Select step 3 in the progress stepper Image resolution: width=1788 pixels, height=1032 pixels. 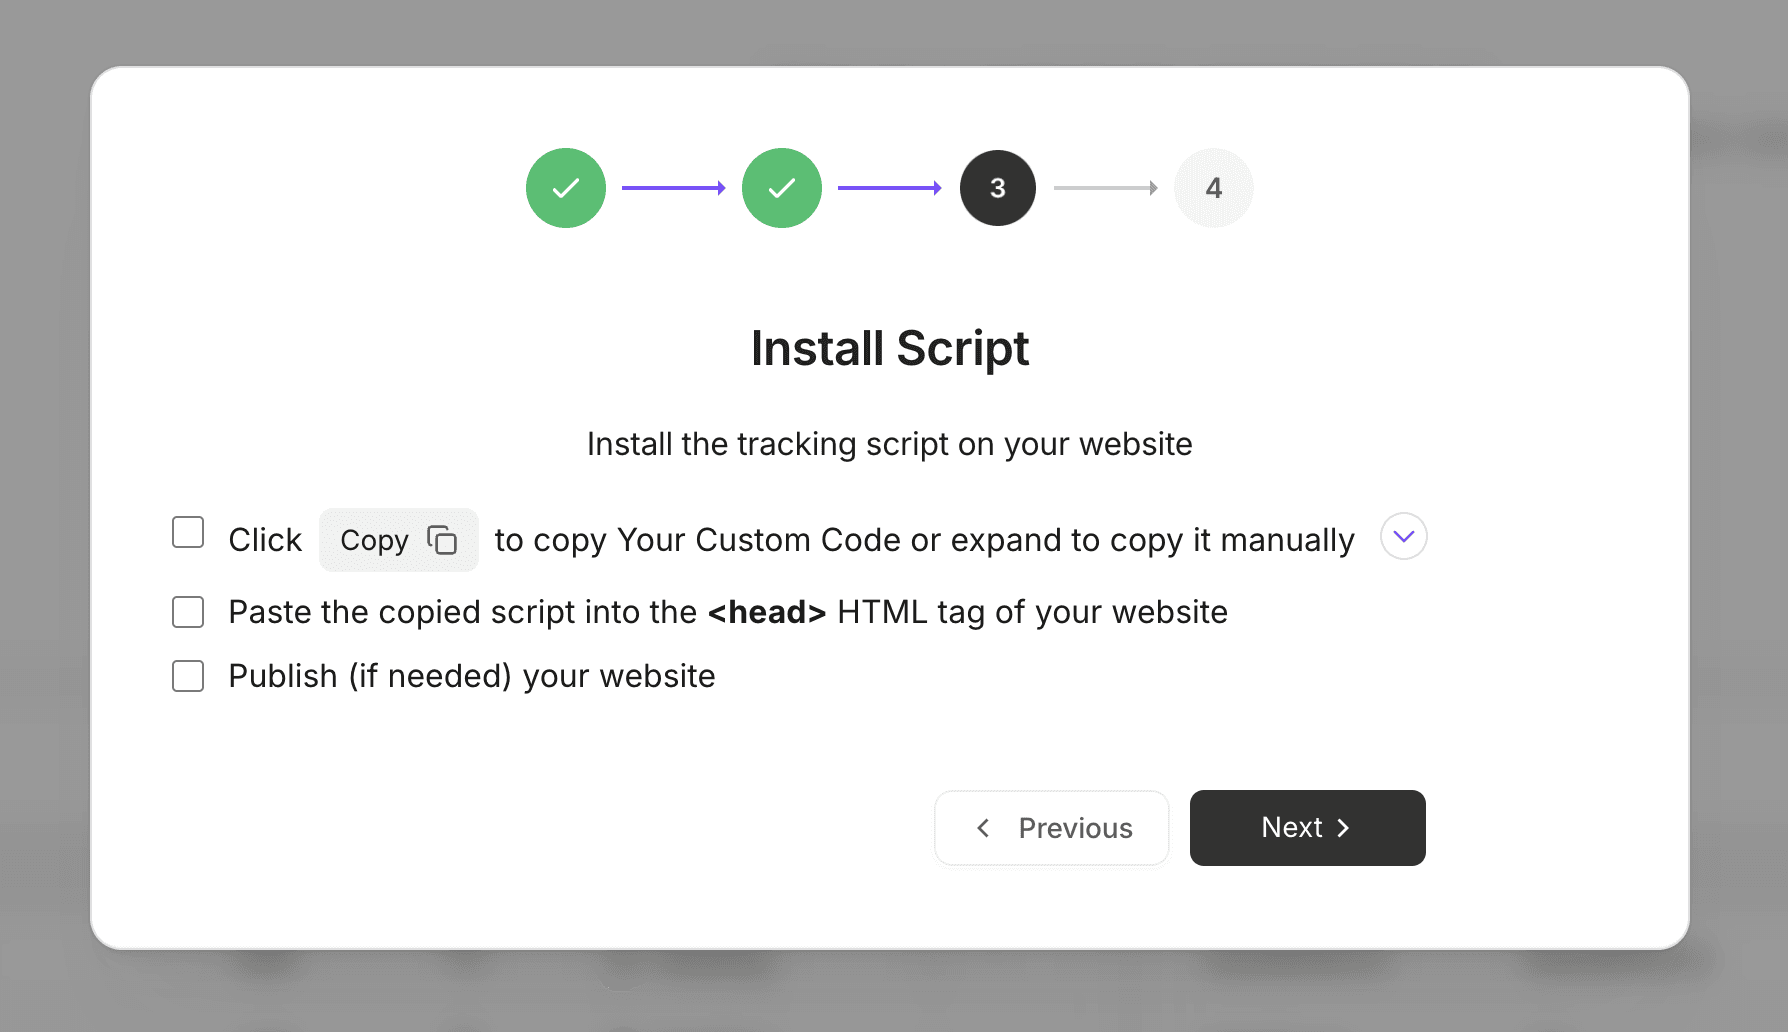997,187
